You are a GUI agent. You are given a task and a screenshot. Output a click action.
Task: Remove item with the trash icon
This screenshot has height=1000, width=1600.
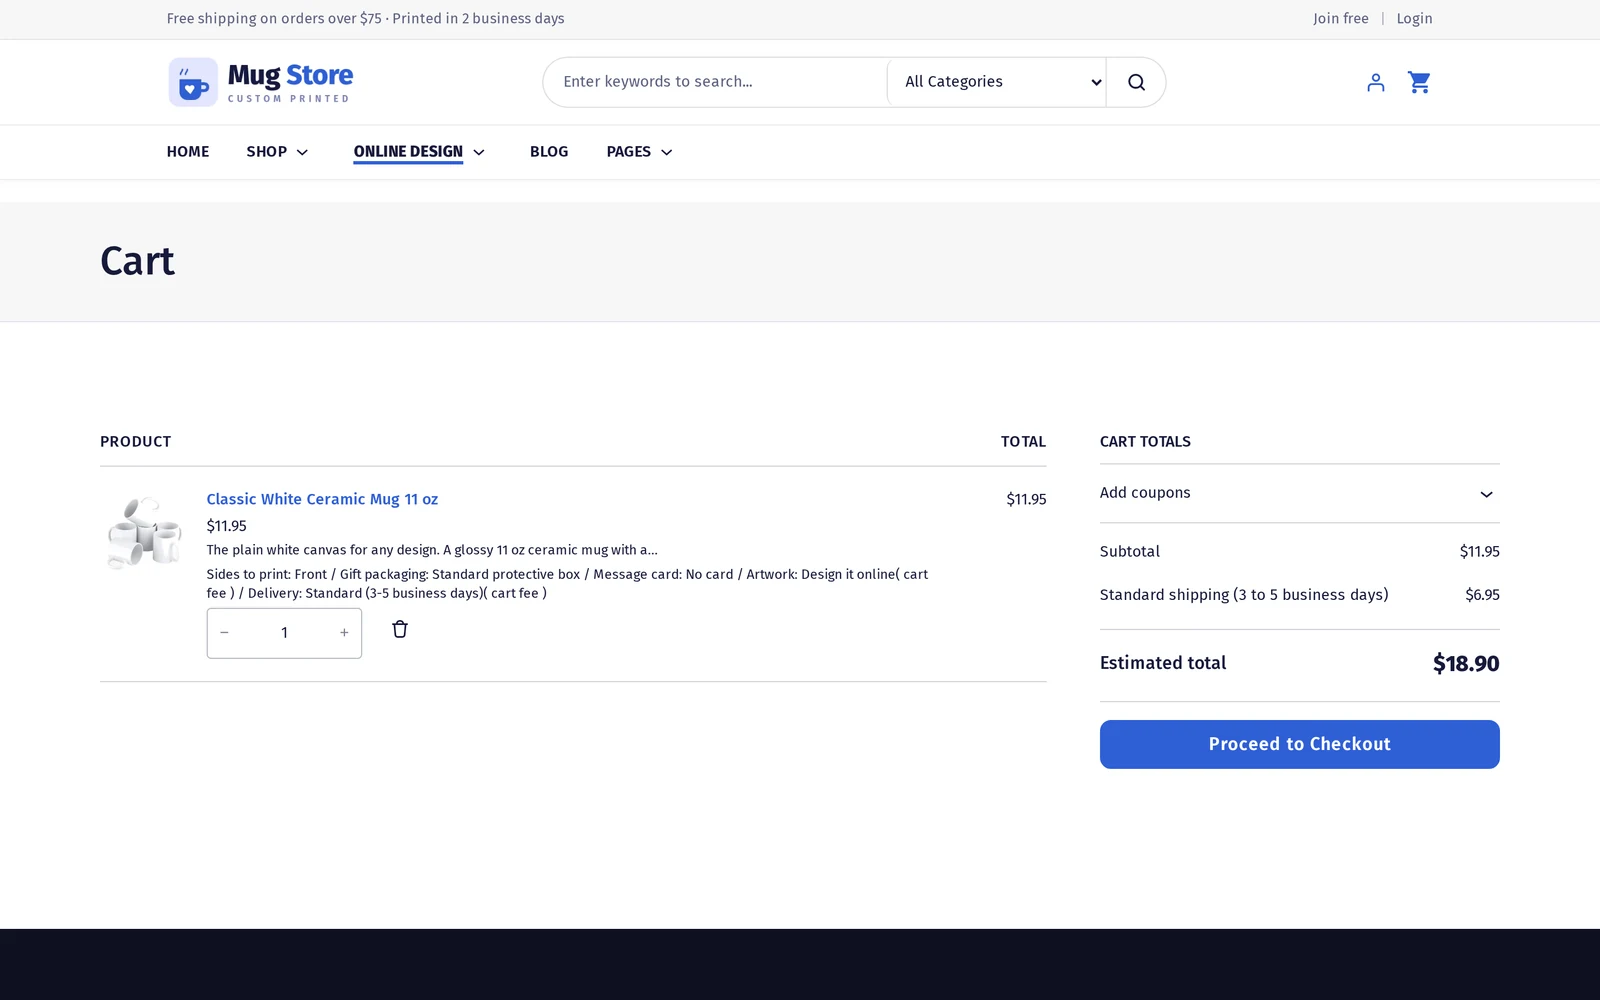pos(400,629)
